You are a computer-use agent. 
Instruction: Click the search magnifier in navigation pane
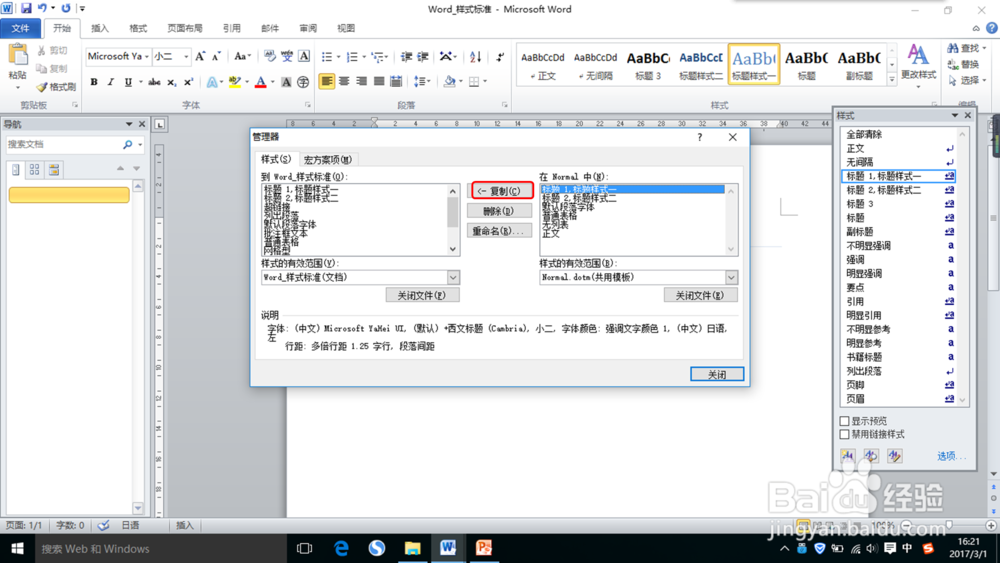128,145
